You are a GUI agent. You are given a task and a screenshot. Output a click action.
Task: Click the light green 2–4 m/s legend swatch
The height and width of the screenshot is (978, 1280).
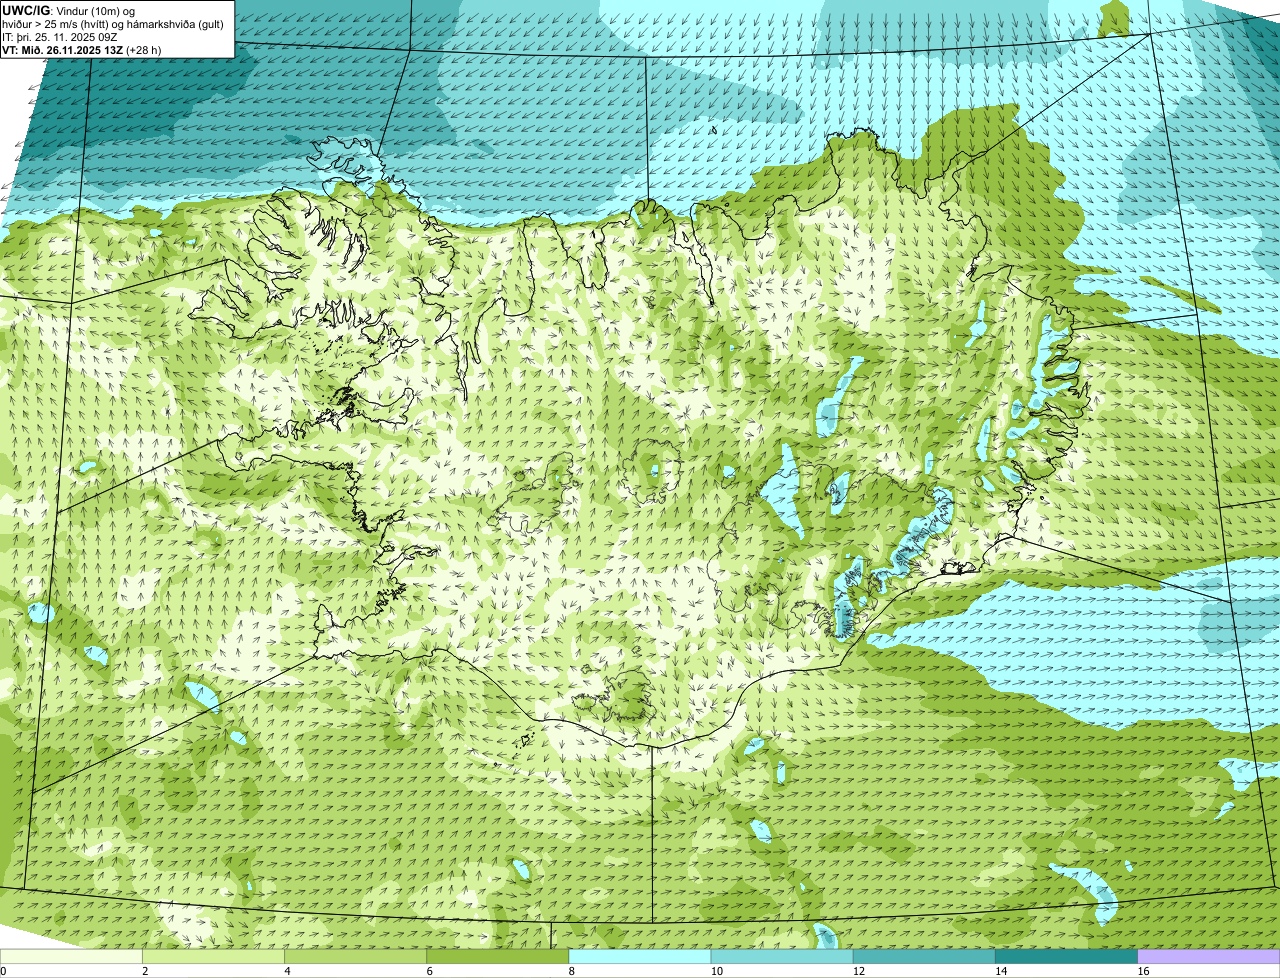click(x=213, y=956)
